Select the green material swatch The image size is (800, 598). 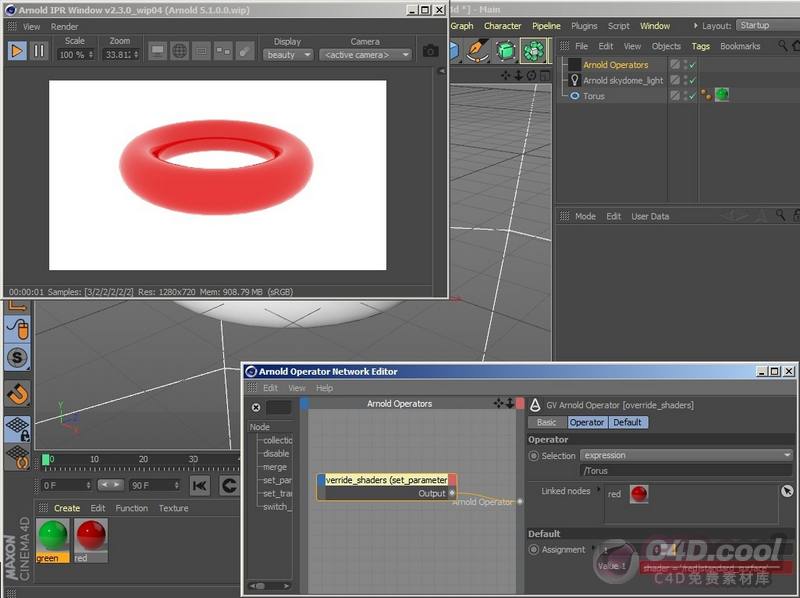pyautogui.click(x=53, y=540)
